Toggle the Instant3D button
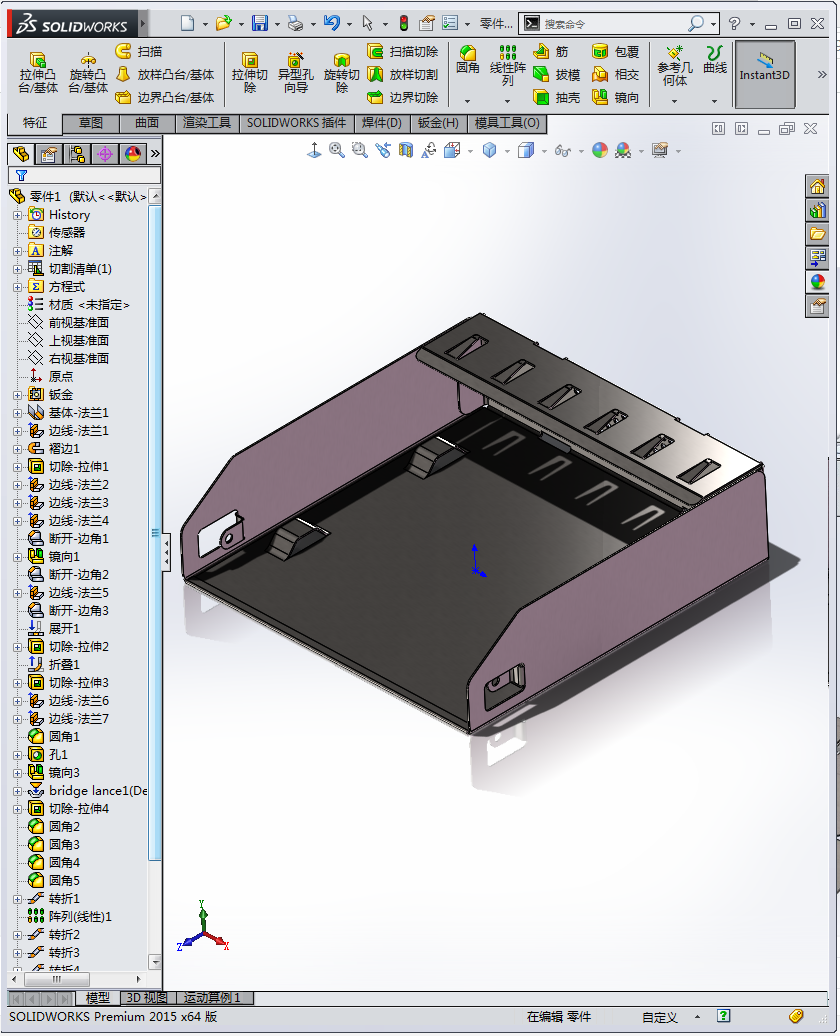The width and height of the screenshot is (840, 1036). [x=765, y=74]
